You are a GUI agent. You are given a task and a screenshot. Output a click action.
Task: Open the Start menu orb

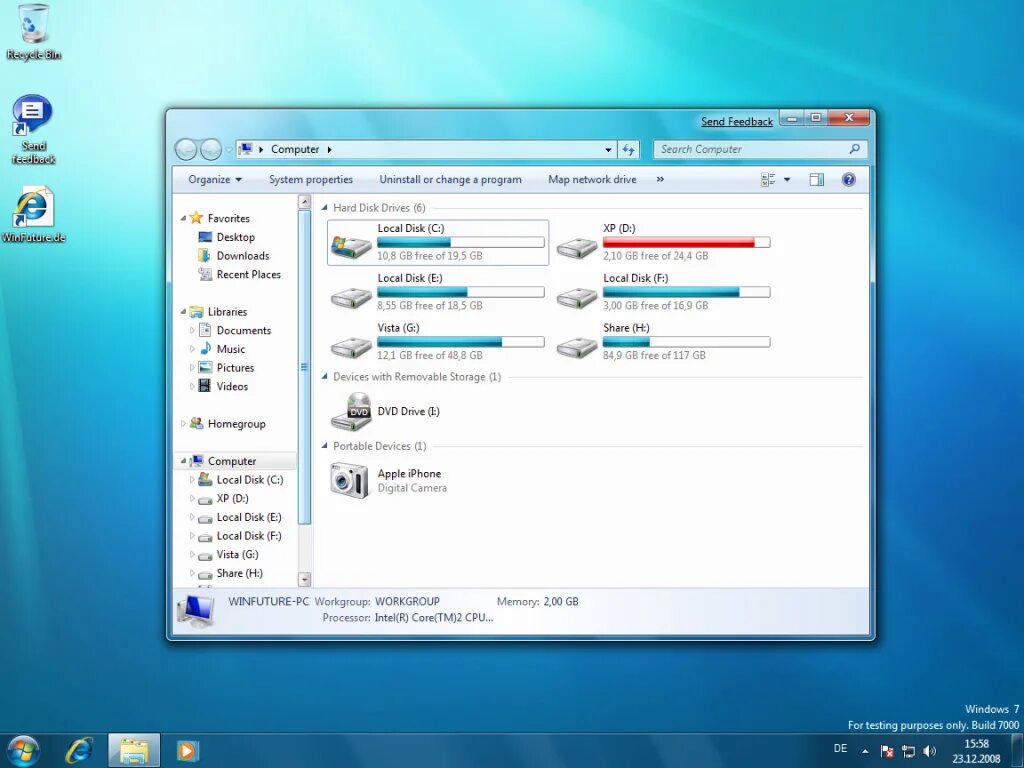tap(23, 750)
